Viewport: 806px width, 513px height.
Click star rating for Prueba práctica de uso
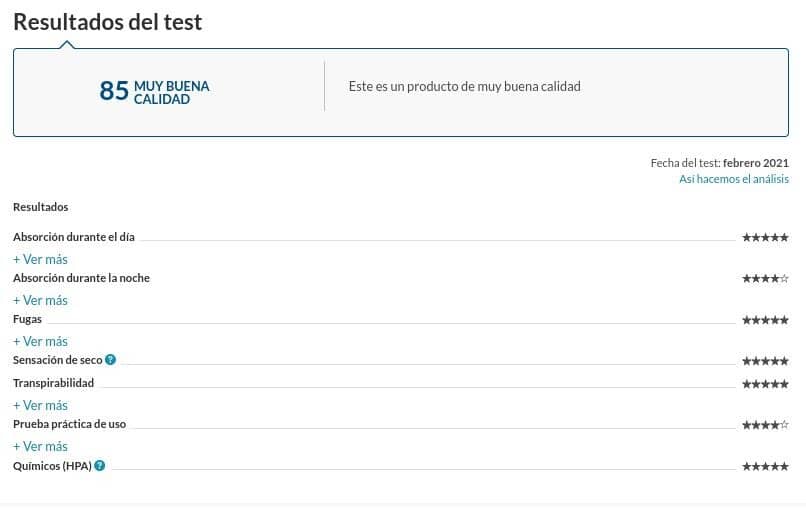[x=765, y=425]
